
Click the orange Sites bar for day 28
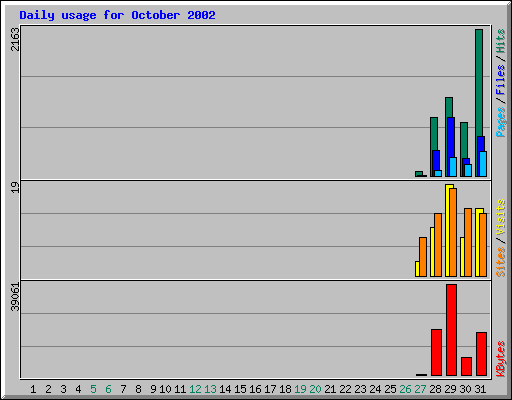[438, 245]
